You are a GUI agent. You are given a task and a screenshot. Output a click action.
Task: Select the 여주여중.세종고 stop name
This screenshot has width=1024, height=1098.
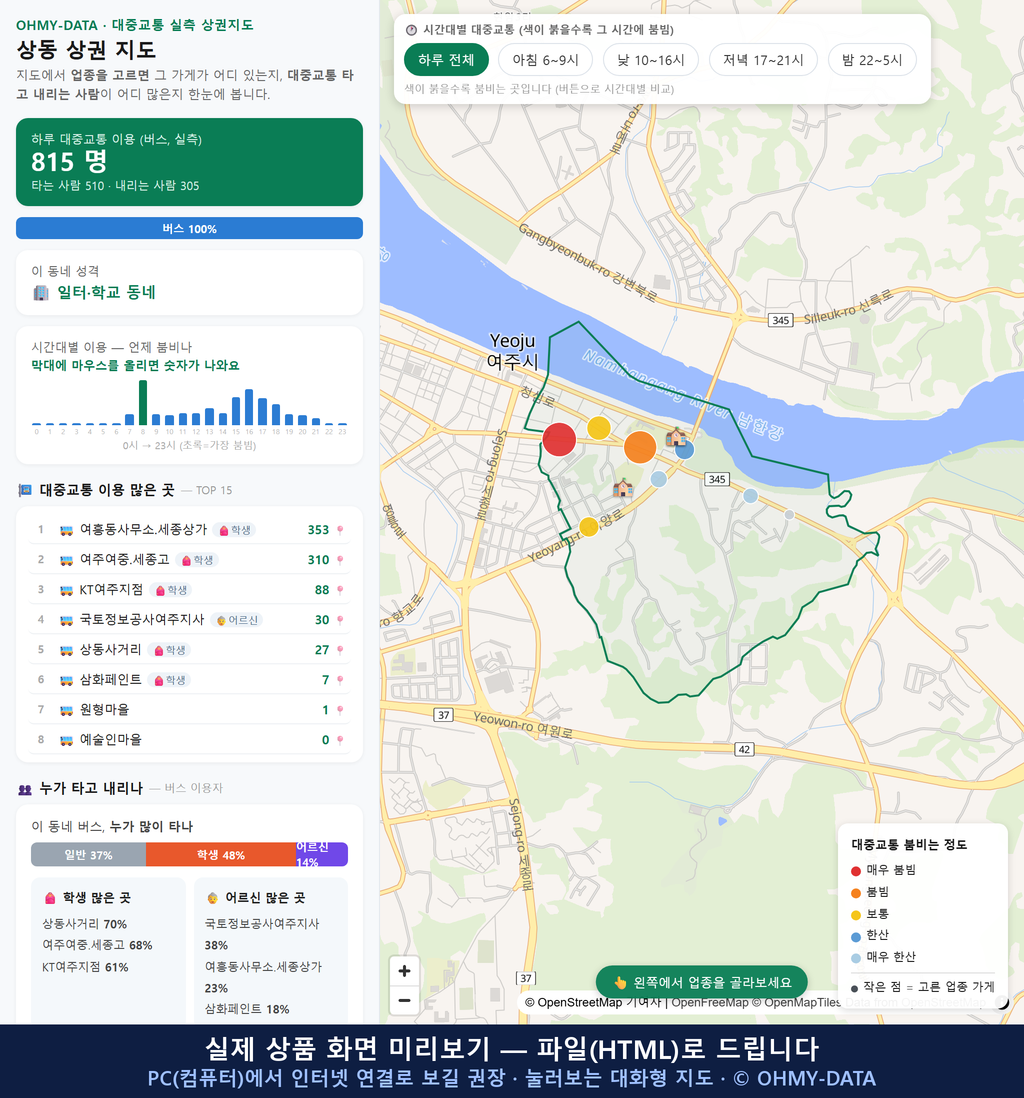125,560
